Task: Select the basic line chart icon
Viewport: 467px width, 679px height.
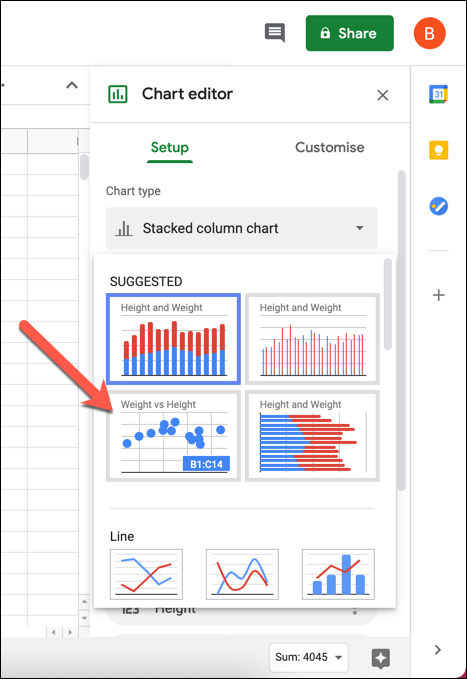Action: [x=146, y=574]
